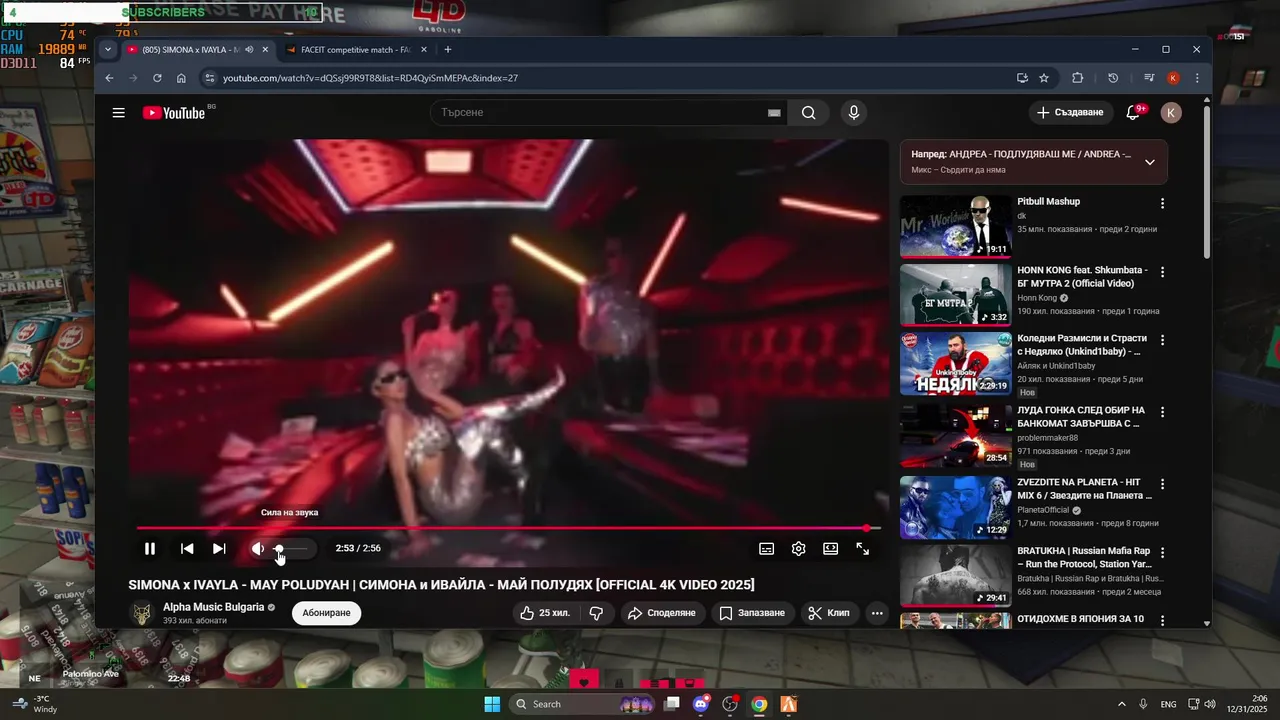Click the magnifier search button
This screenshot has height=720, width=1280.
pos(809,113)
